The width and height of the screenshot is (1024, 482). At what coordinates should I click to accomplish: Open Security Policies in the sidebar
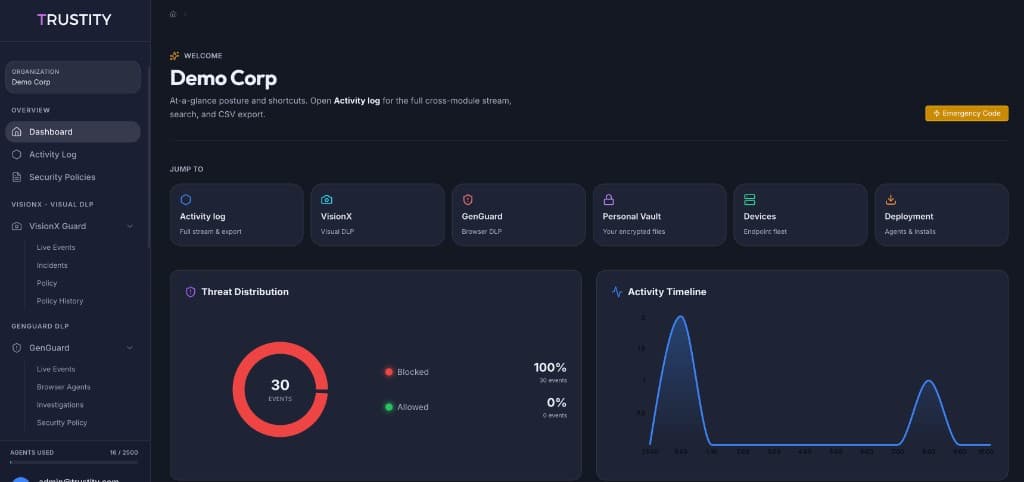pyautogui.click(x=73, y=177)
